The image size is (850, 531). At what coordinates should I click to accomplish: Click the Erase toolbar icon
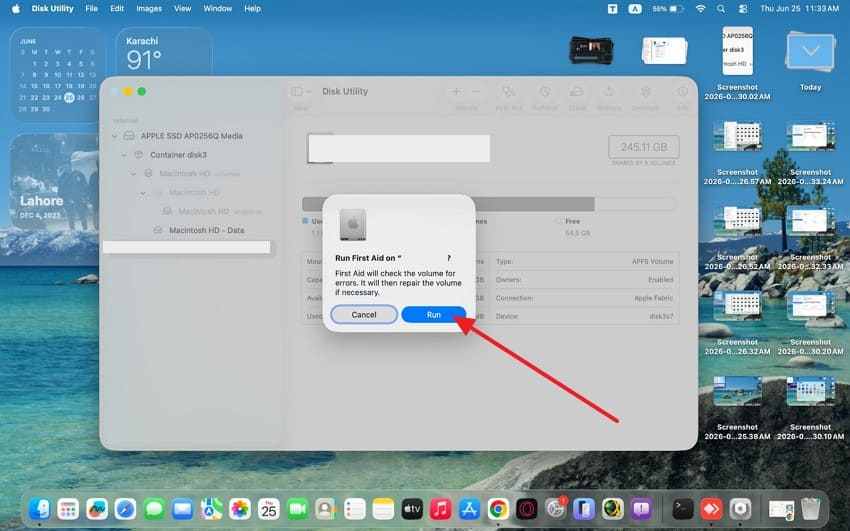[577, 92]
